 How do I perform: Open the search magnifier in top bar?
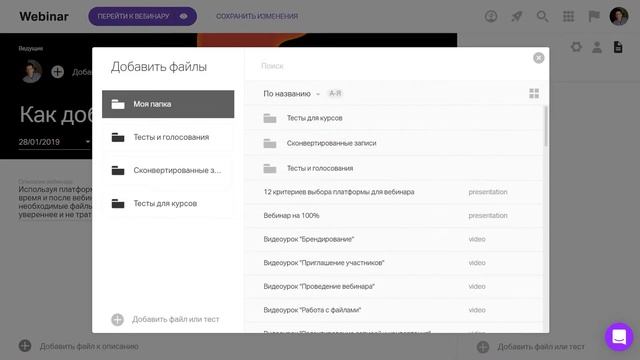tap(542, 16)
